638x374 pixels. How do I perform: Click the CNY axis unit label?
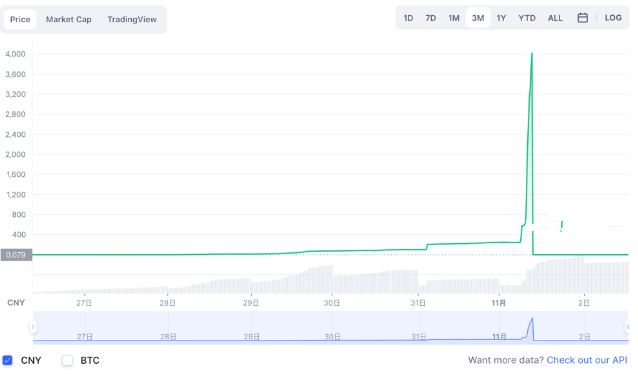pos(16,303)
